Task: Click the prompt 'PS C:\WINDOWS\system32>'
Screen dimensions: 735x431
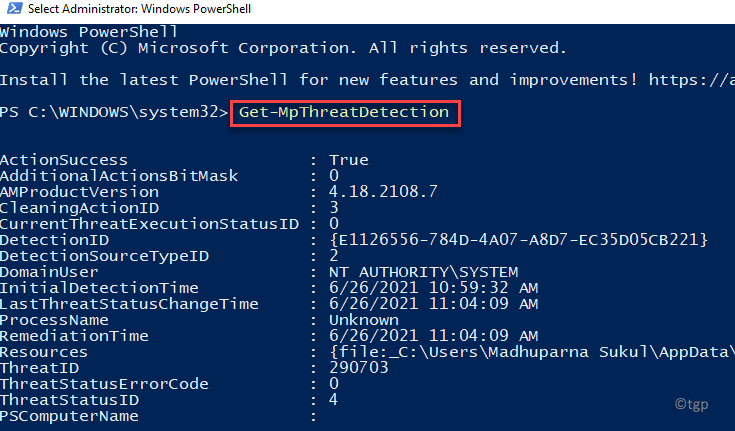Action: pyautogui.click(x=114, y=112)
